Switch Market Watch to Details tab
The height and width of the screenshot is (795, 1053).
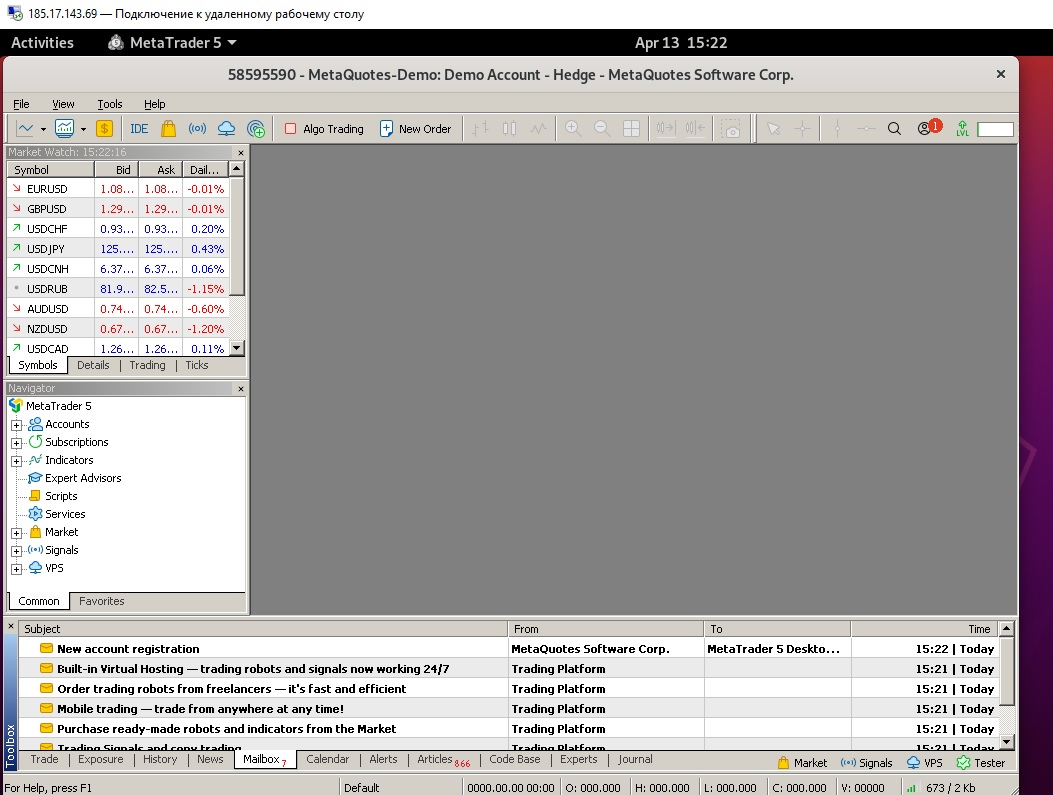click(93, 365)
